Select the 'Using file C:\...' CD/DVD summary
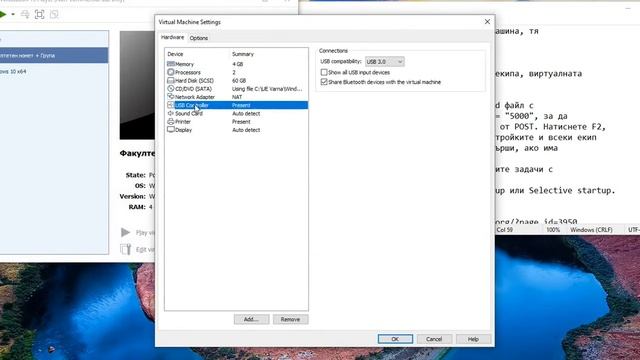This screenshot has height=360, width=640. [x=267, y=89]
